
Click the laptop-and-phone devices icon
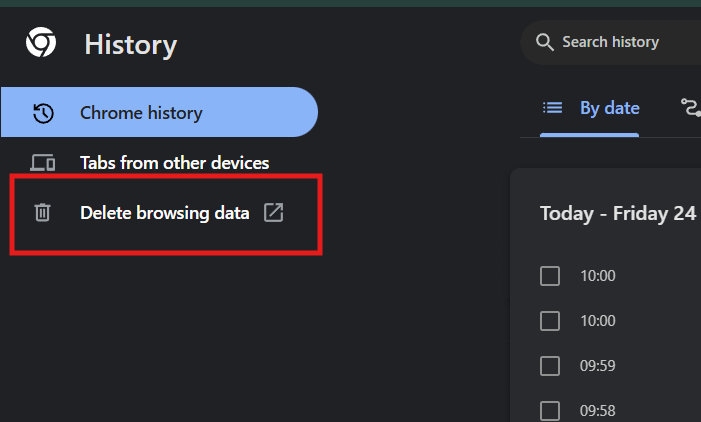coord(42,163)
